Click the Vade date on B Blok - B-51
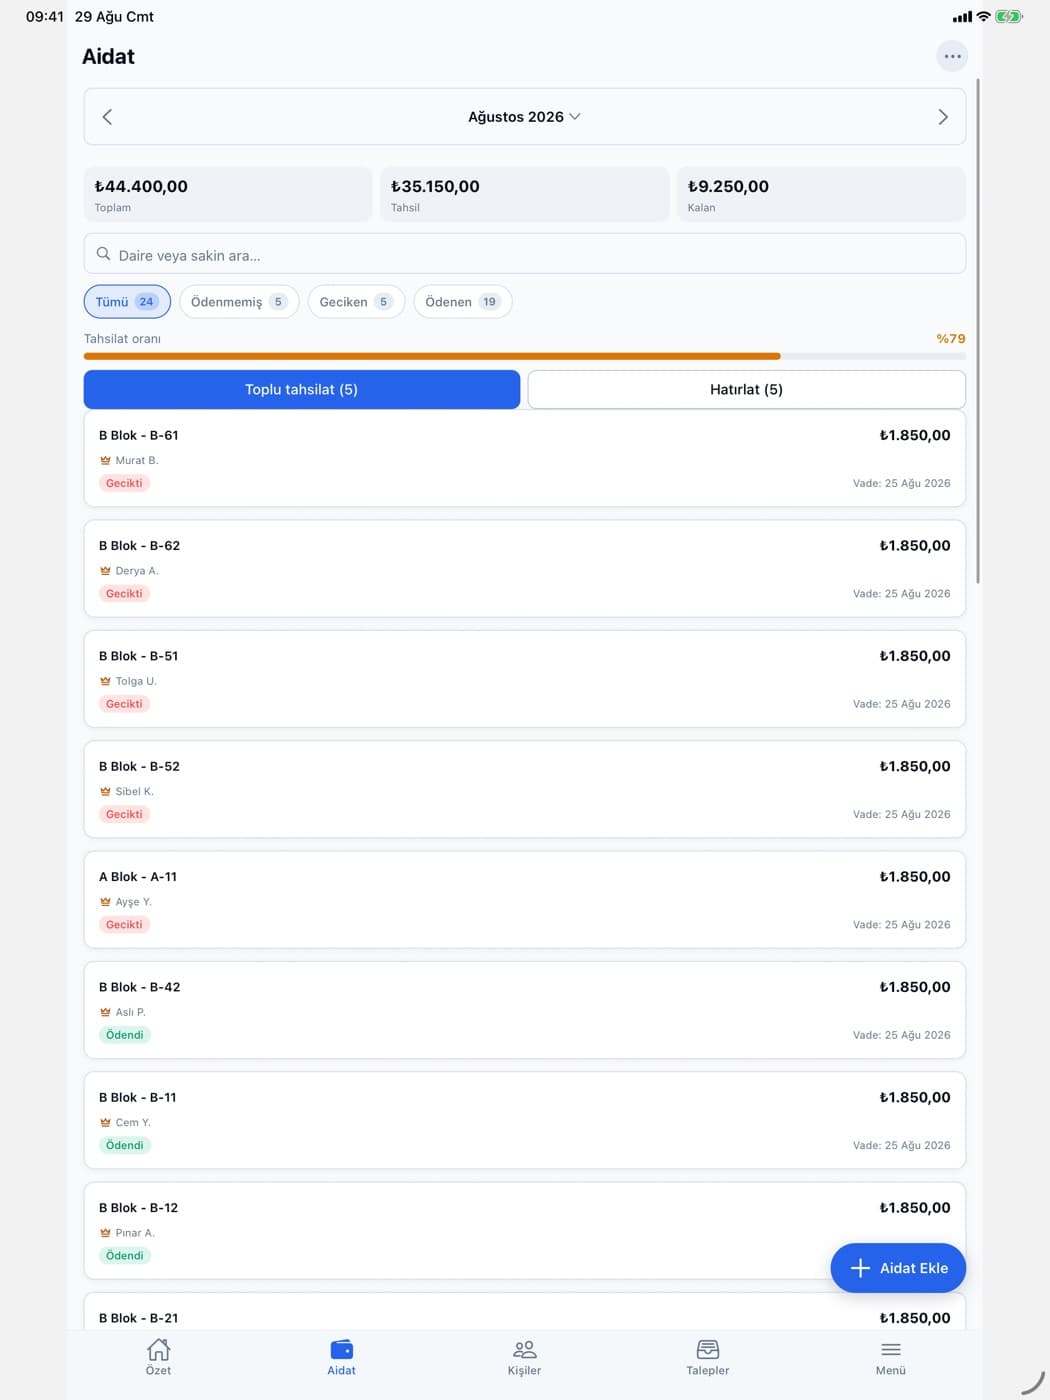 tap(901, 704)
